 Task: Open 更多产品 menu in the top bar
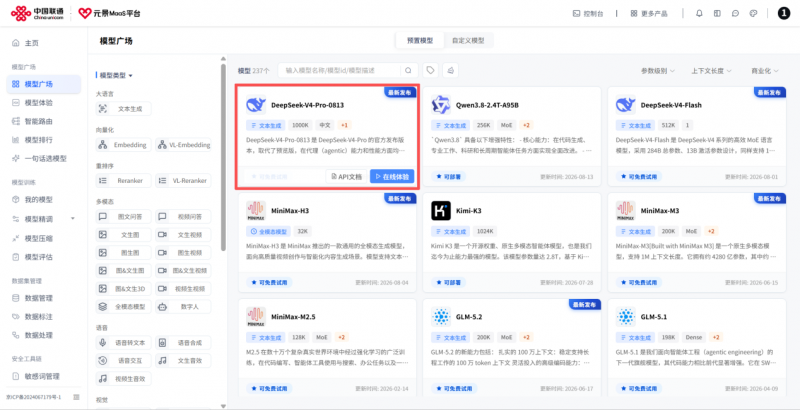point(649,14)
